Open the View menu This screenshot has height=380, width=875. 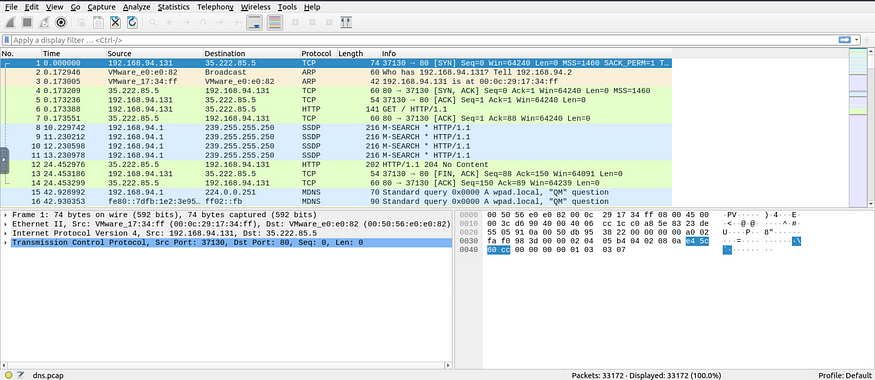pos(54,7)
